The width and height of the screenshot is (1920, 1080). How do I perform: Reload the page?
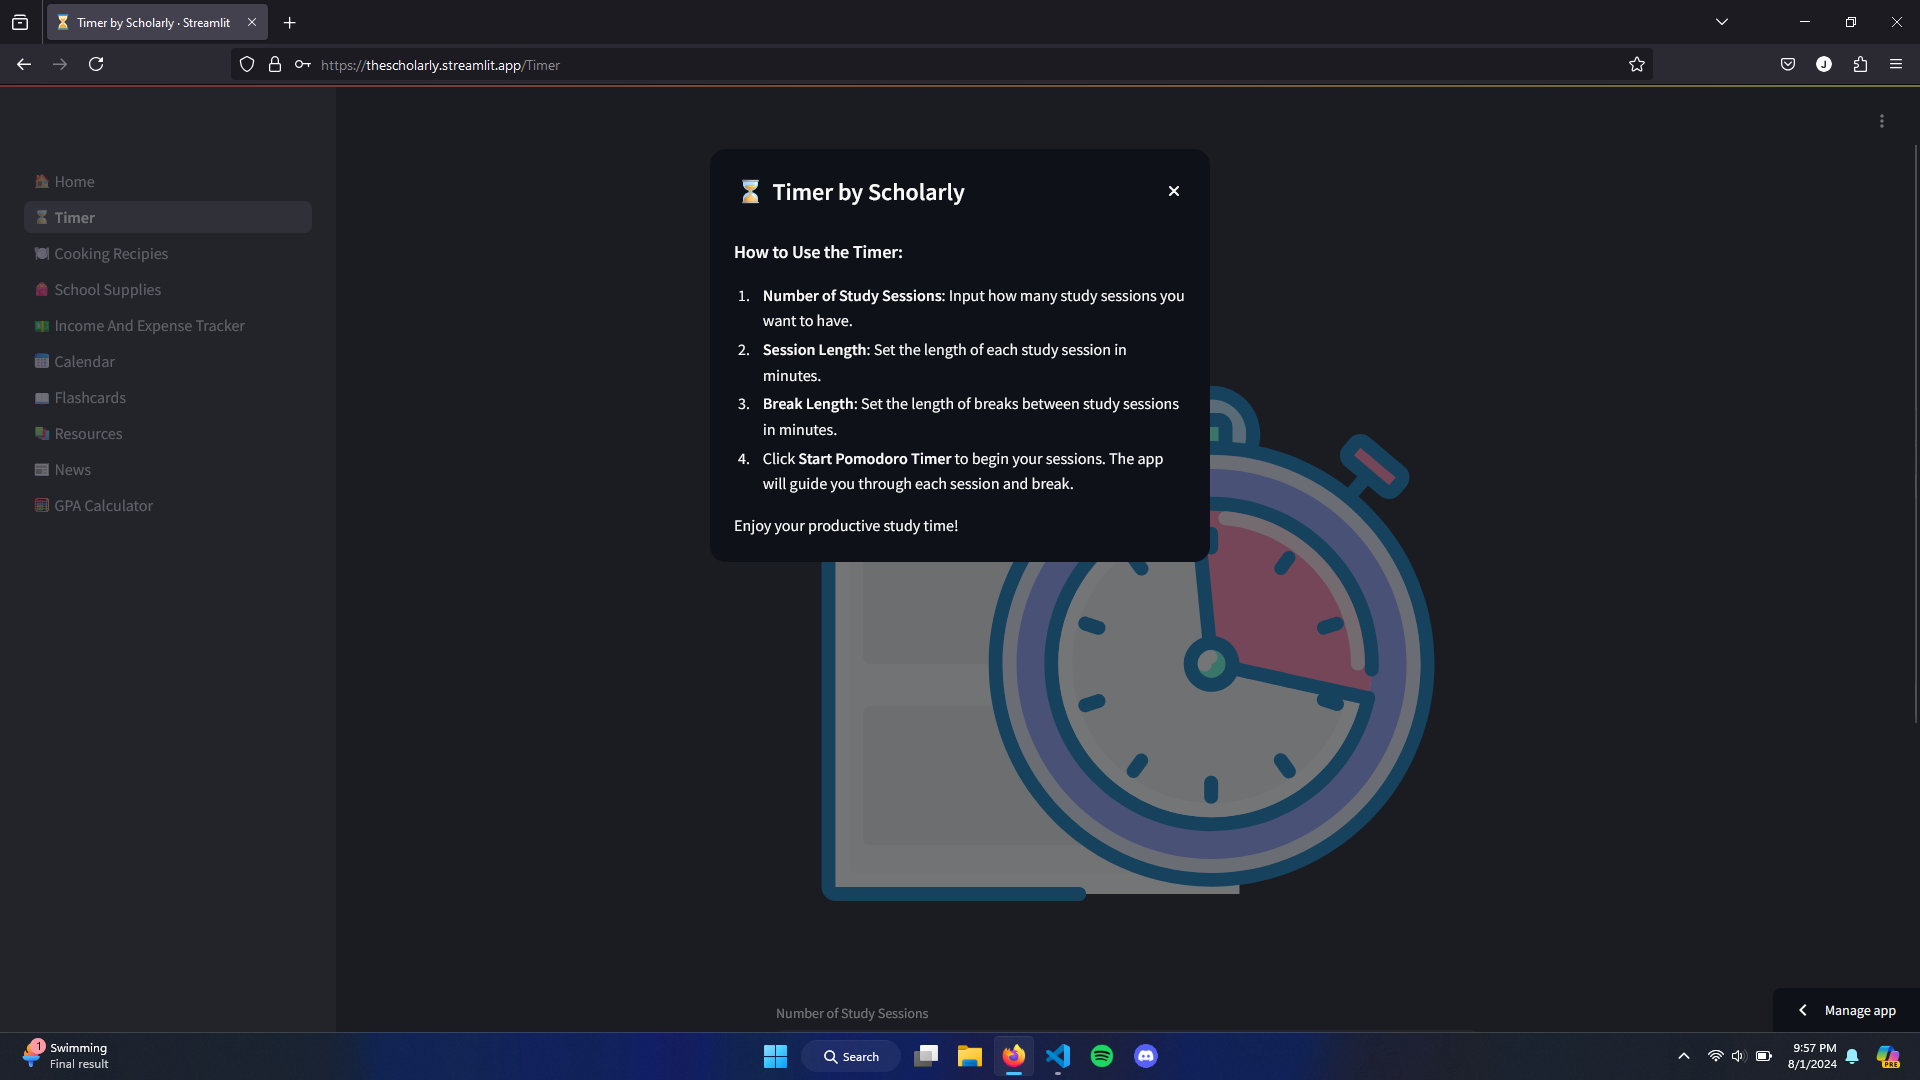96,65
